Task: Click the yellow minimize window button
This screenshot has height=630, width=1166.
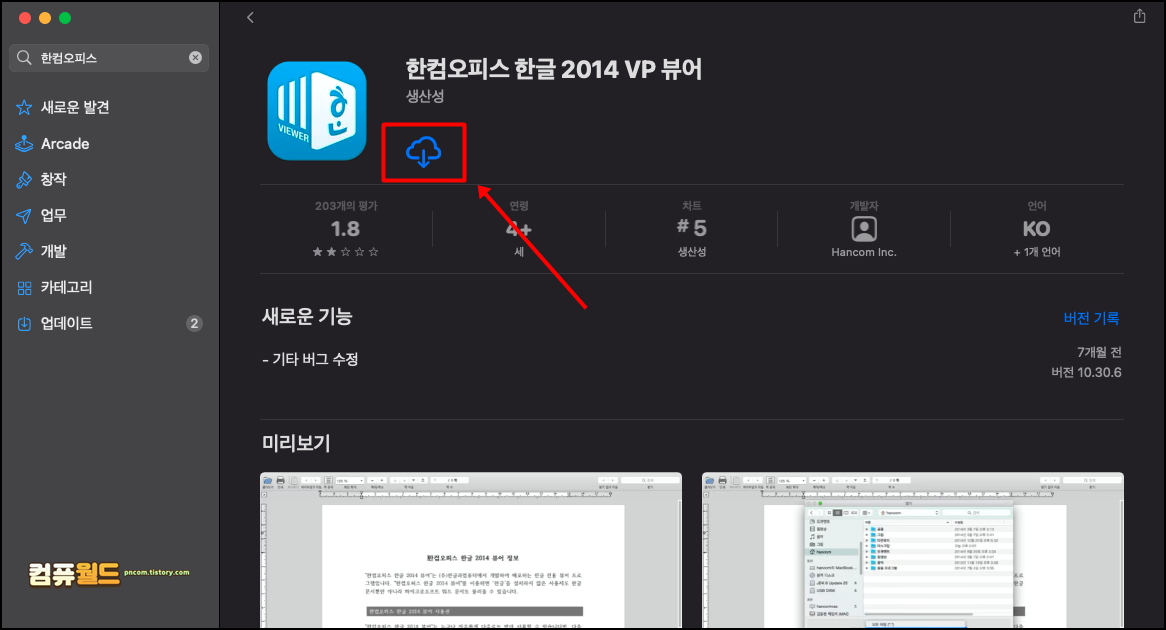Action: click(45, 18)
